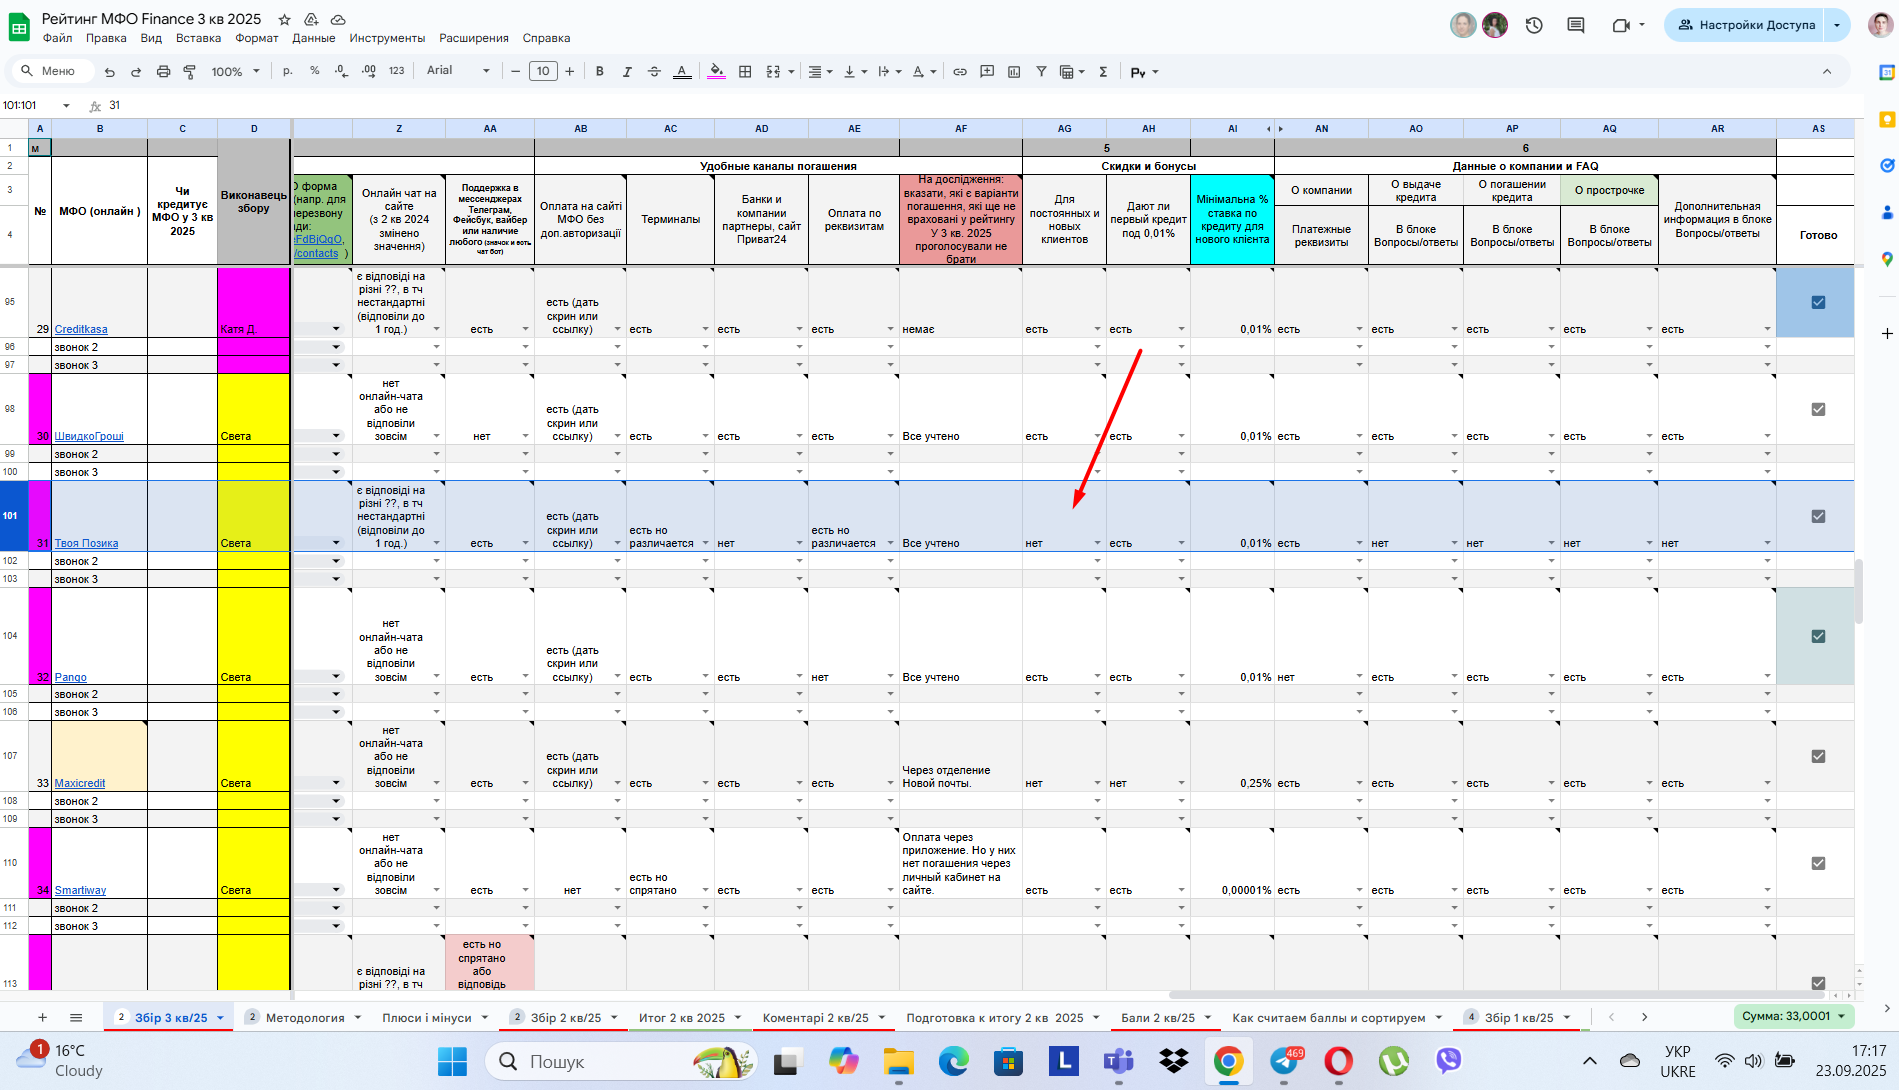Click the Настройки Доступа share button
This screenshot has width=1899, height=1090.
1746,25
